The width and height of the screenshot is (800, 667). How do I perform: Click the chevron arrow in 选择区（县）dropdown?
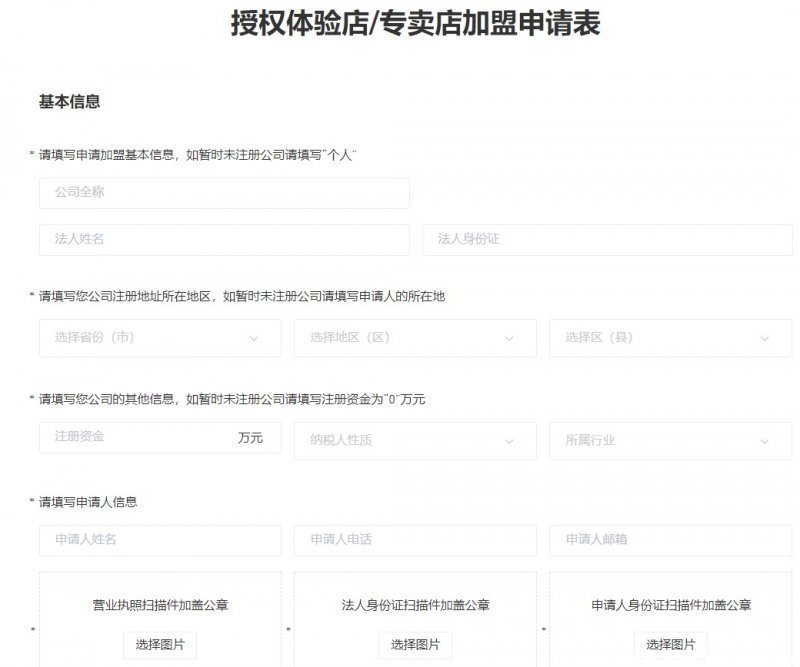coord(764,339)
